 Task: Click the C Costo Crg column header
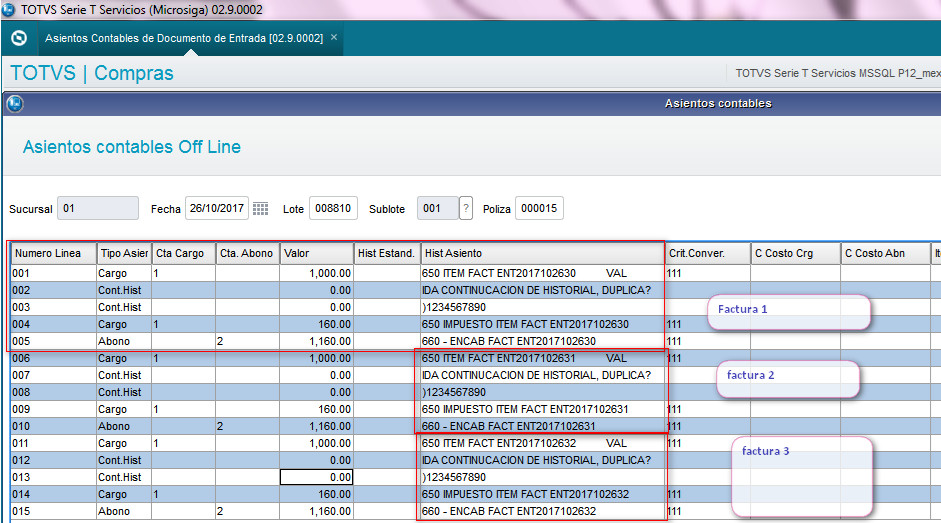tap(796, 253)
